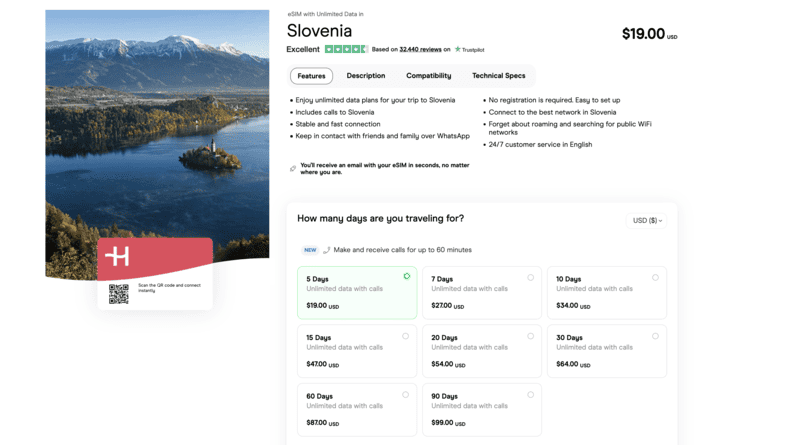Choose the 60 Days $87.00 plan card
This screenshot has height=445, width=800.
pyautogui.click(x=357, y=409)
